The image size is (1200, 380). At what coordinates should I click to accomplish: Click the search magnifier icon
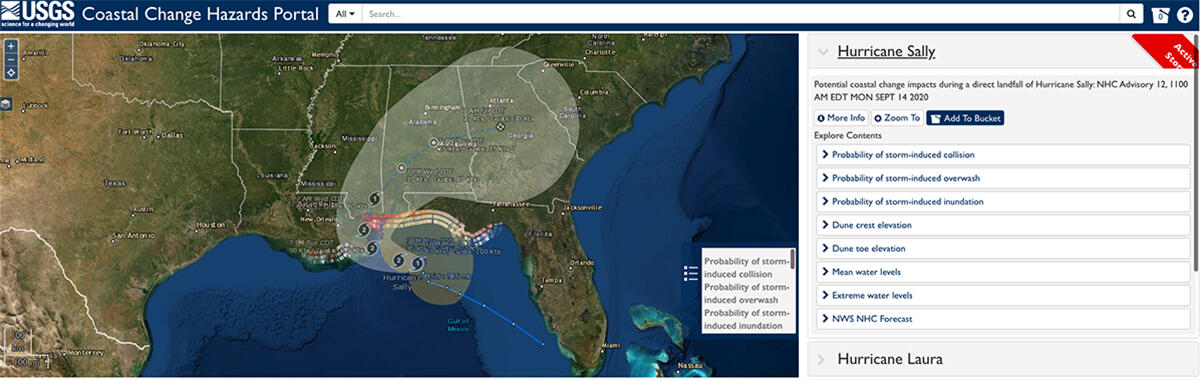point(1131,14)
